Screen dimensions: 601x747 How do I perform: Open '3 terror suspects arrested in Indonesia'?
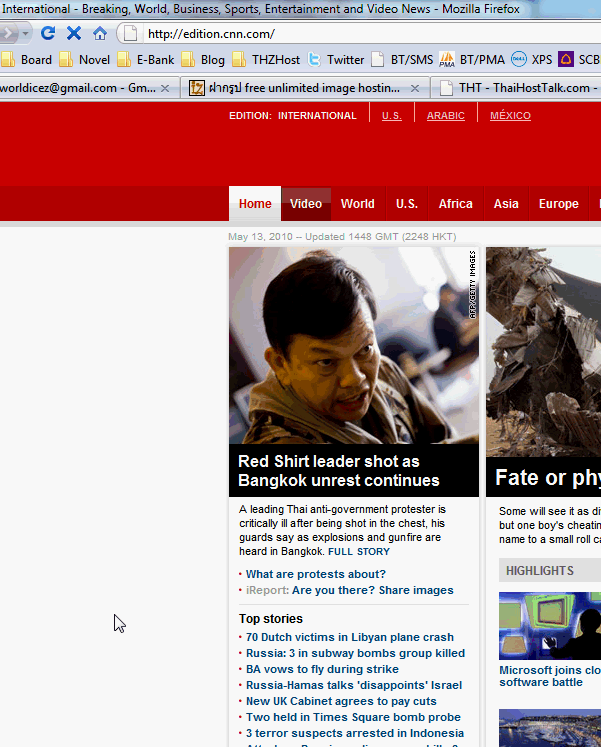click(355, 733)
